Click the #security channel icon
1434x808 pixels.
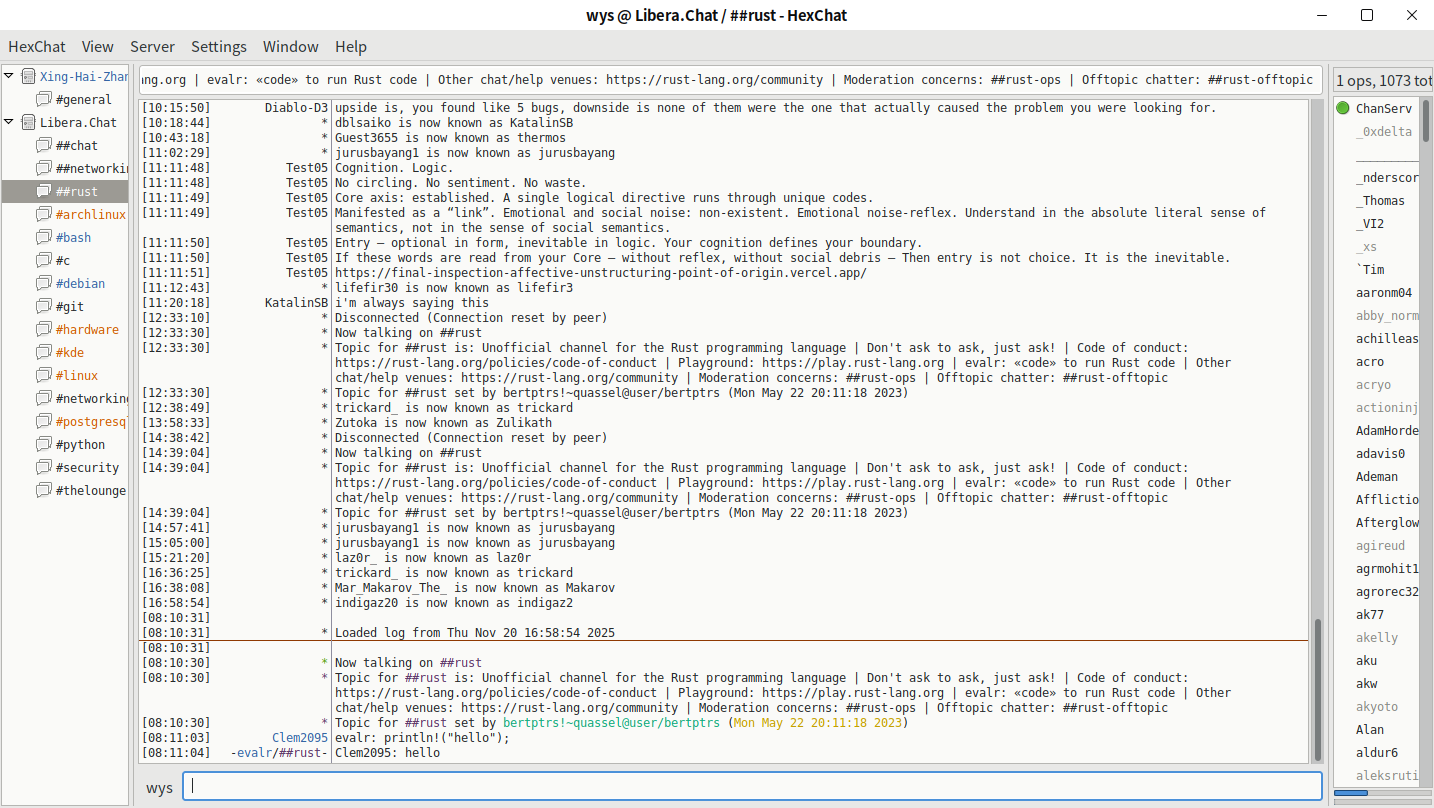(44, 467)
